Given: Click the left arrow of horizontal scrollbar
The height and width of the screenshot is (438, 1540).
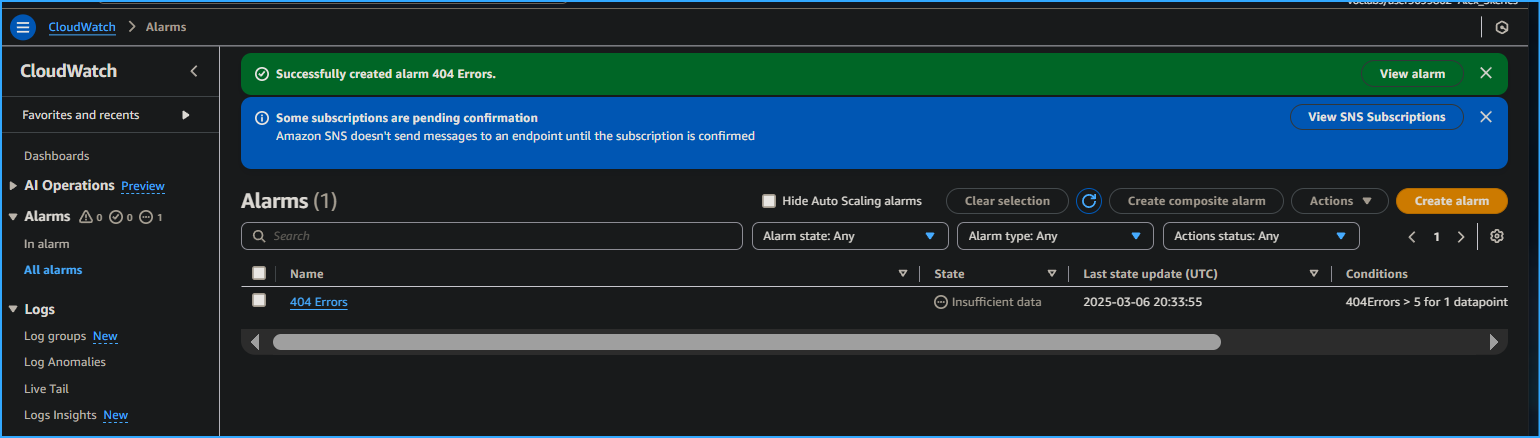Looking at the screenshot, I should point(255,342).
